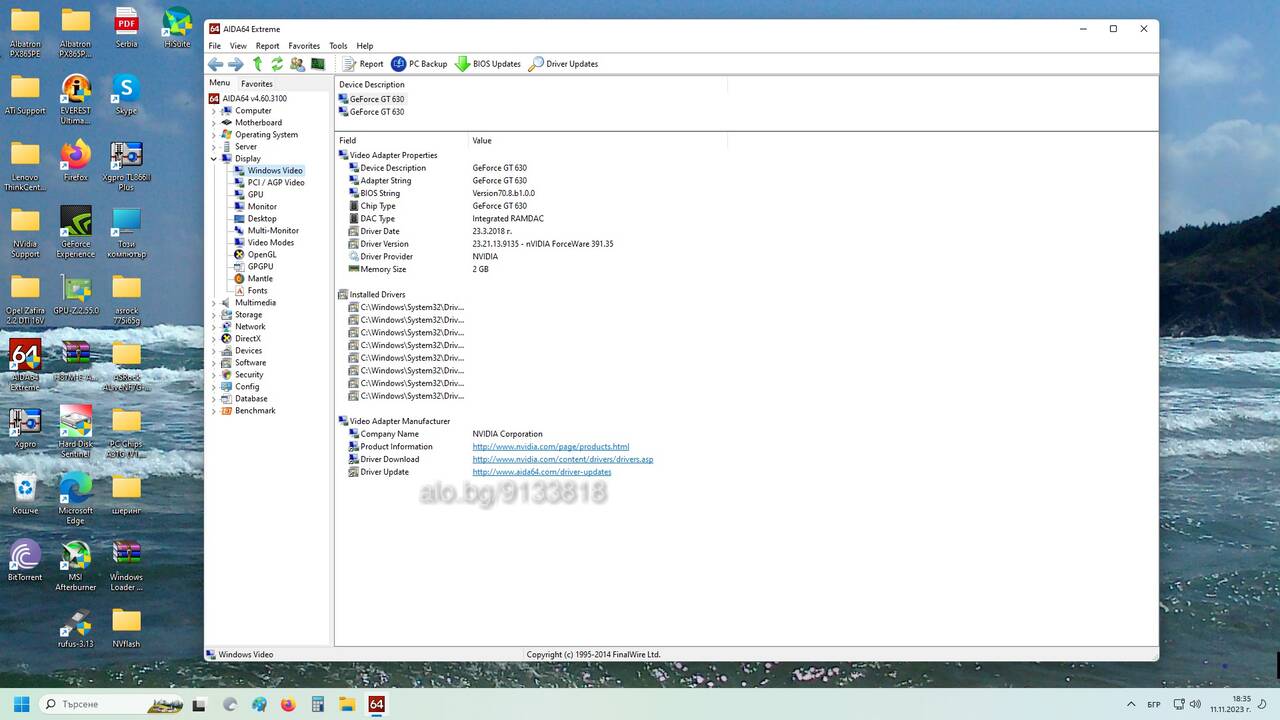Open Calculator from the taskbar
Viewport: 1280px width, 720px height.
(x=318, y=704)
